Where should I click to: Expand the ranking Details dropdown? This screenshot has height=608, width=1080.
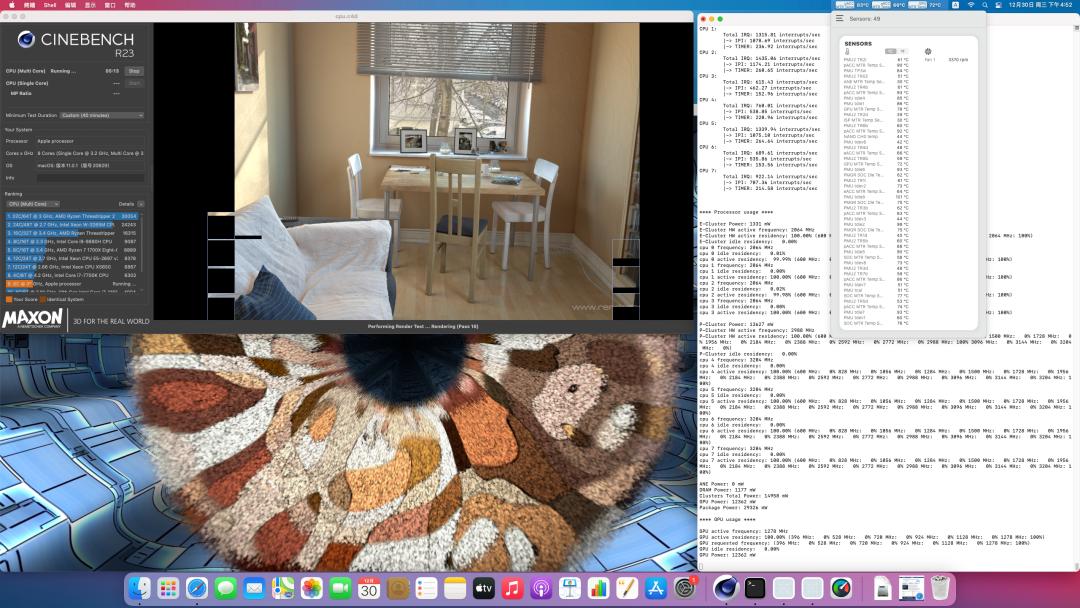coord(138,203)
